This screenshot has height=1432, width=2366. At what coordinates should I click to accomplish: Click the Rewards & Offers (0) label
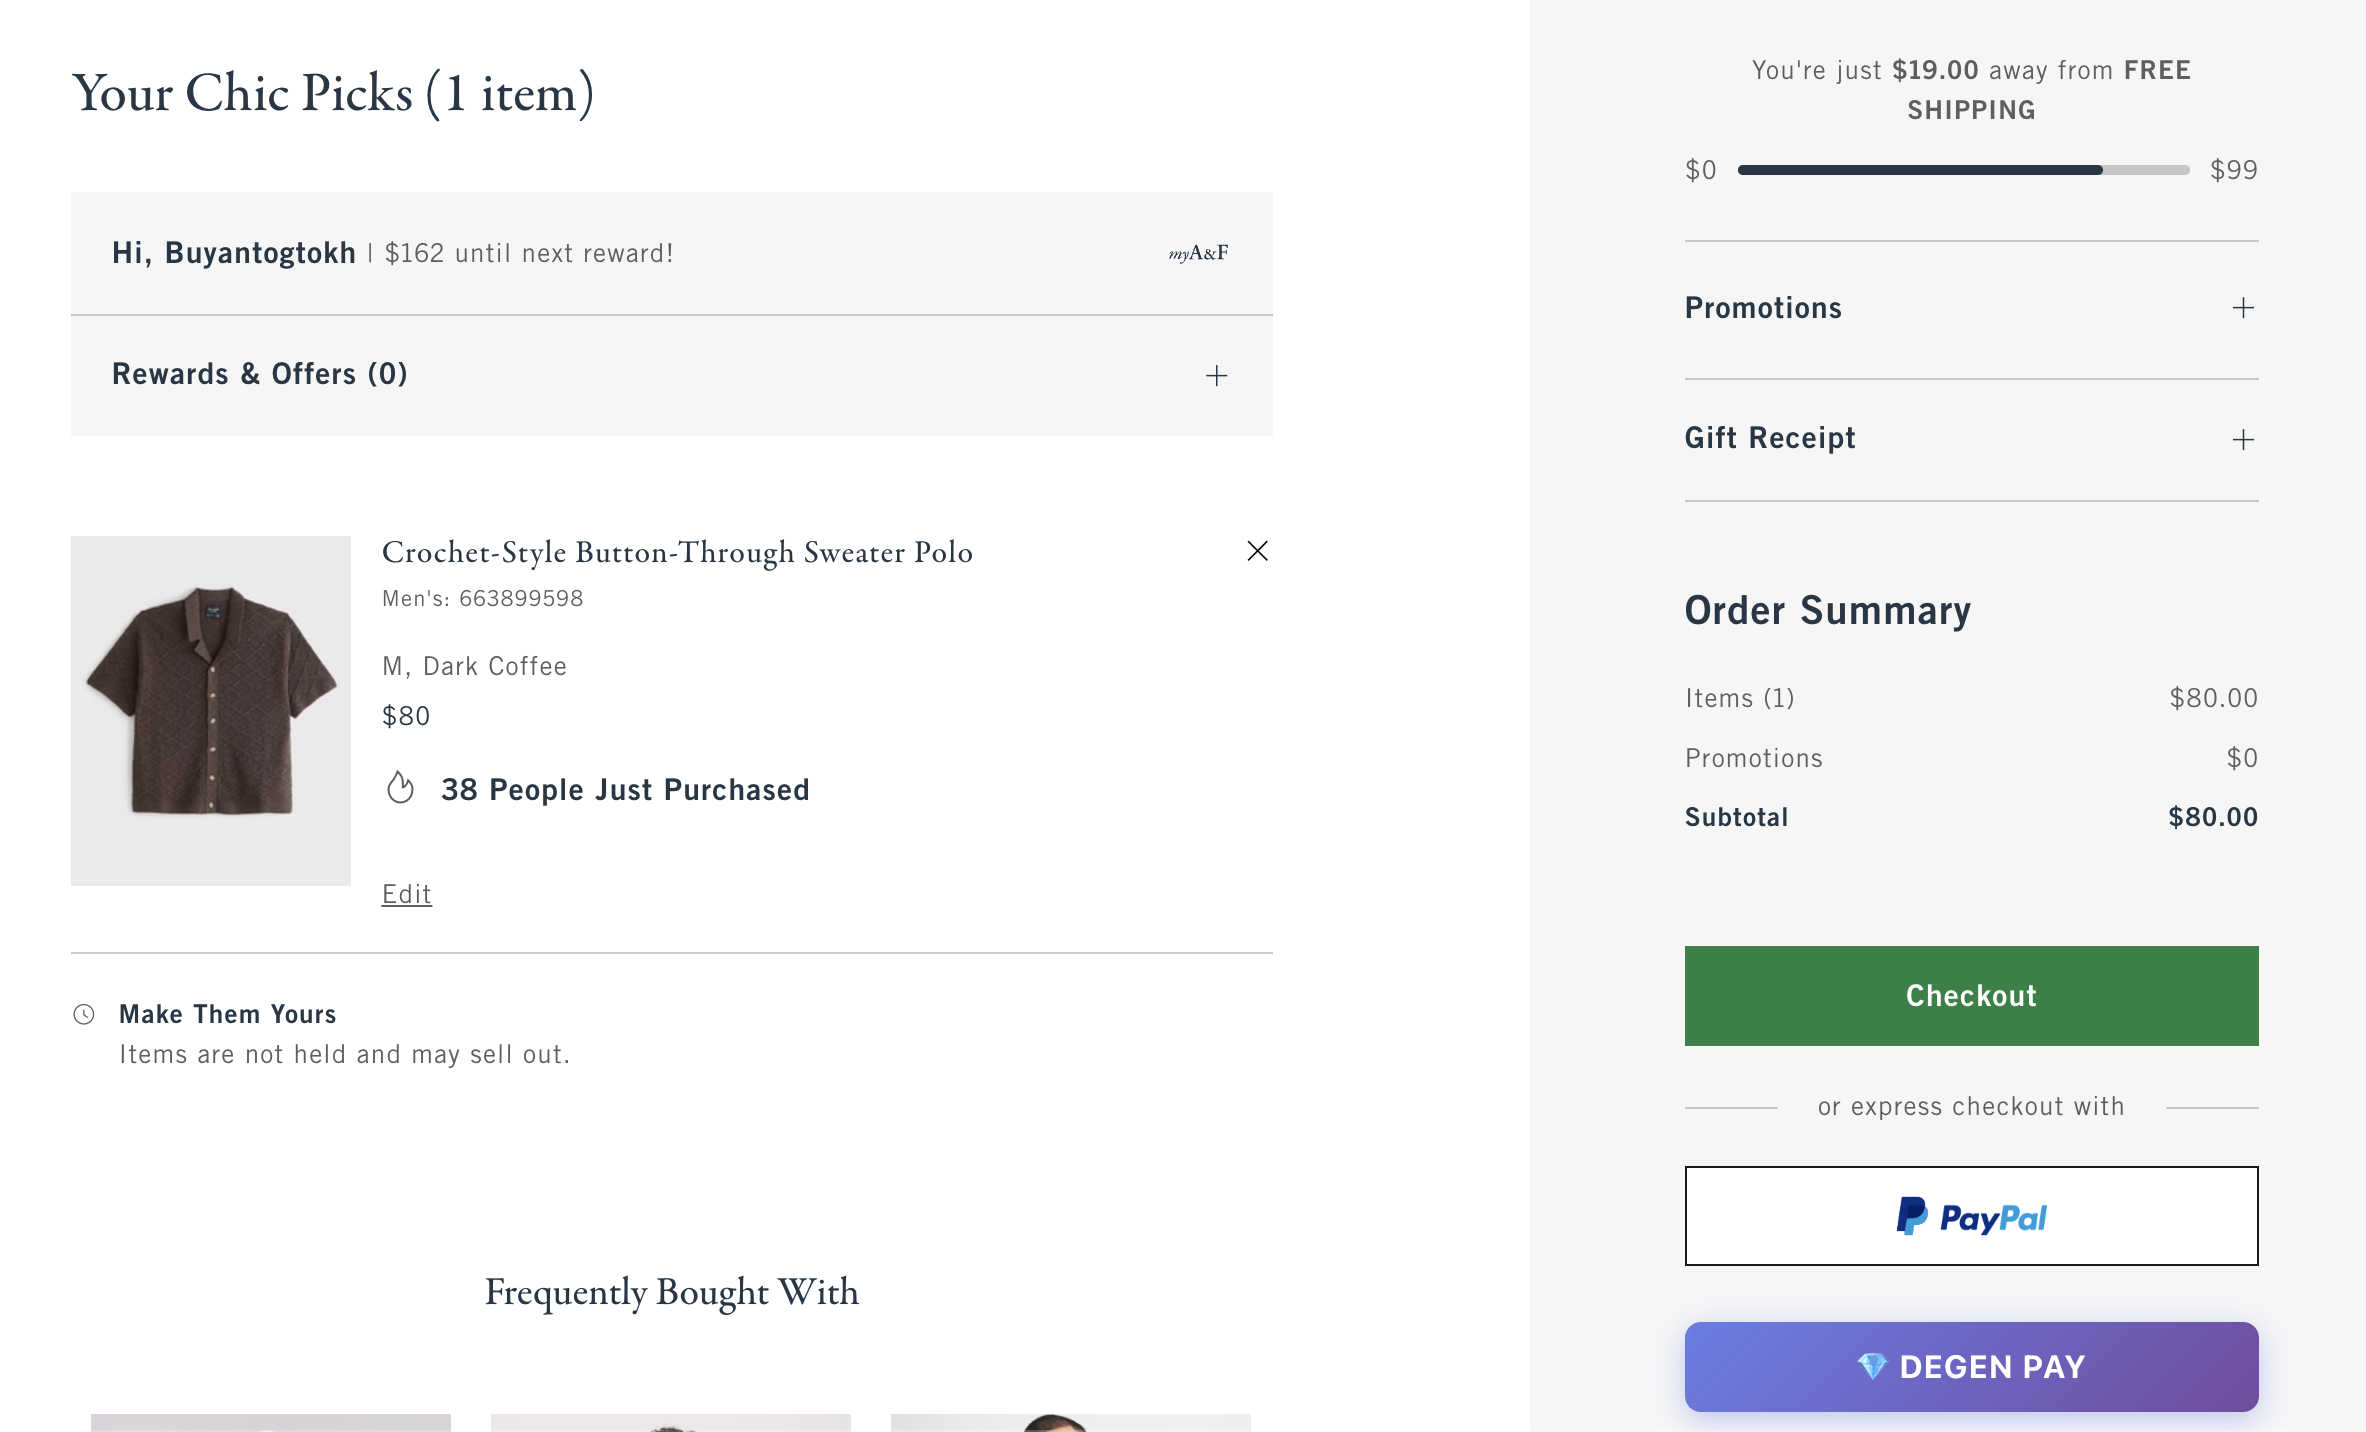[x=260, y=374]
